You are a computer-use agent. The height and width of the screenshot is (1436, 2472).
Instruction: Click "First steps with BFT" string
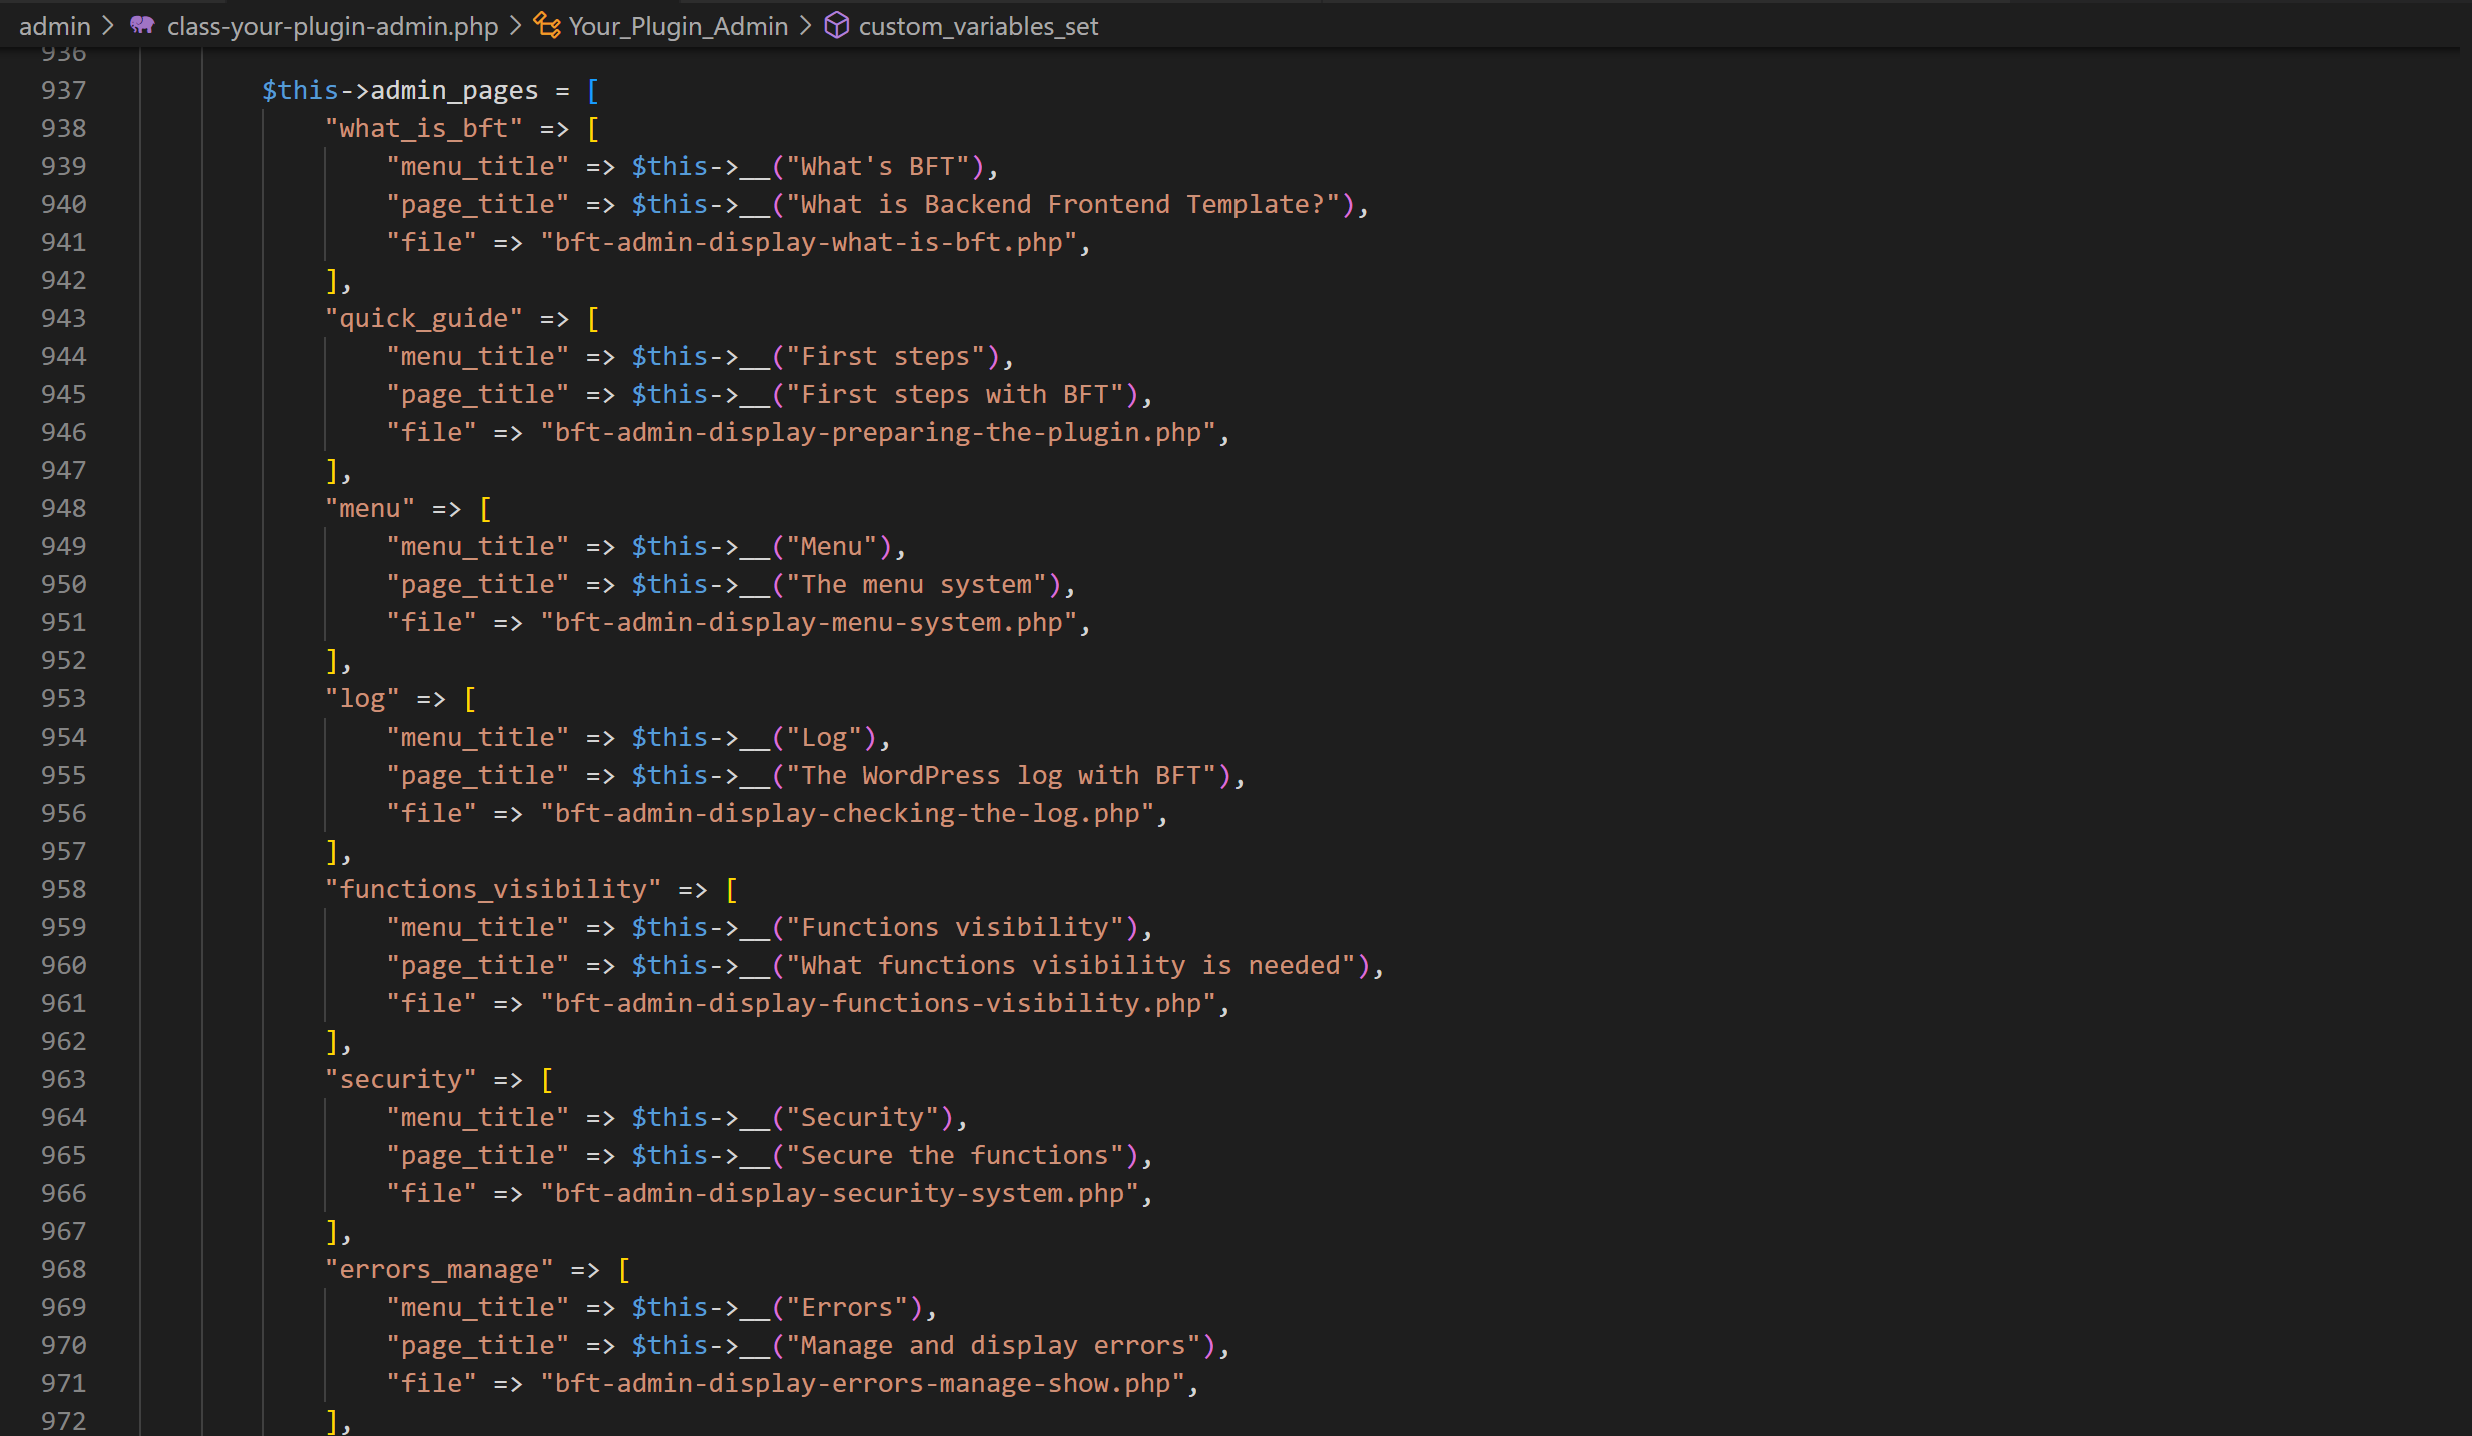point(955,394)
